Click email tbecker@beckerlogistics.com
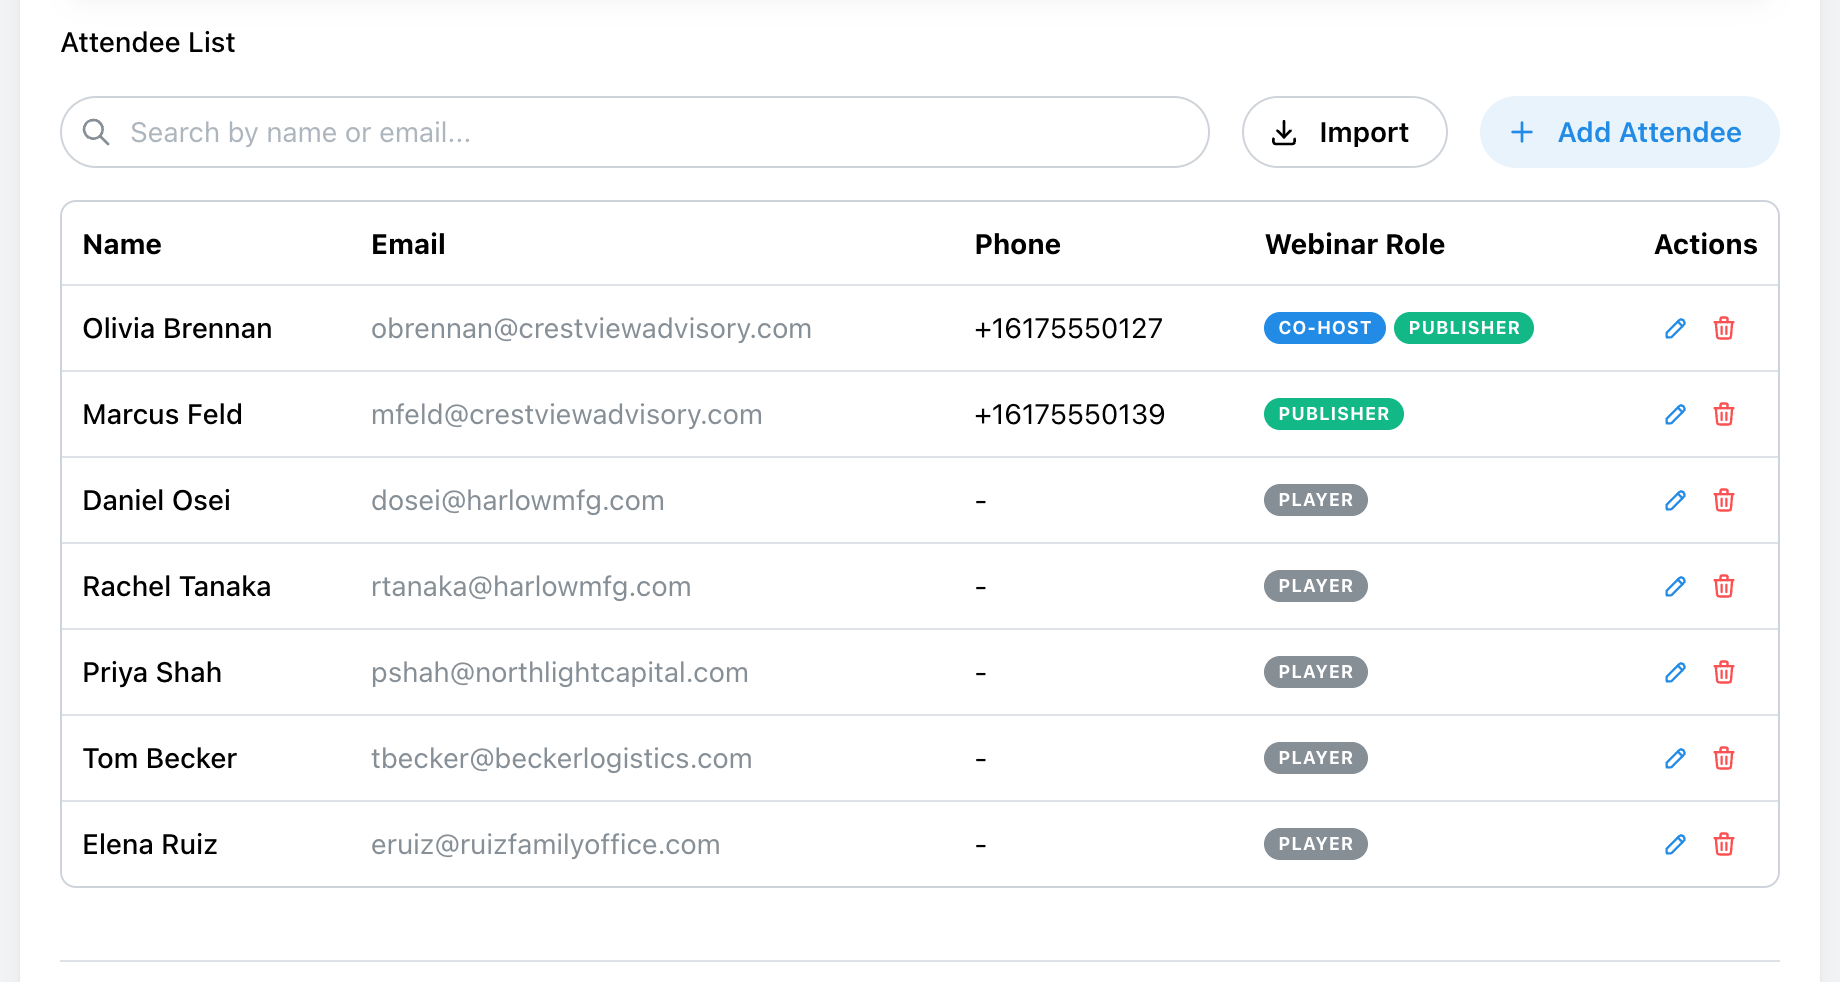This screenshot has width=1840, height=982. tap(562, 758)
